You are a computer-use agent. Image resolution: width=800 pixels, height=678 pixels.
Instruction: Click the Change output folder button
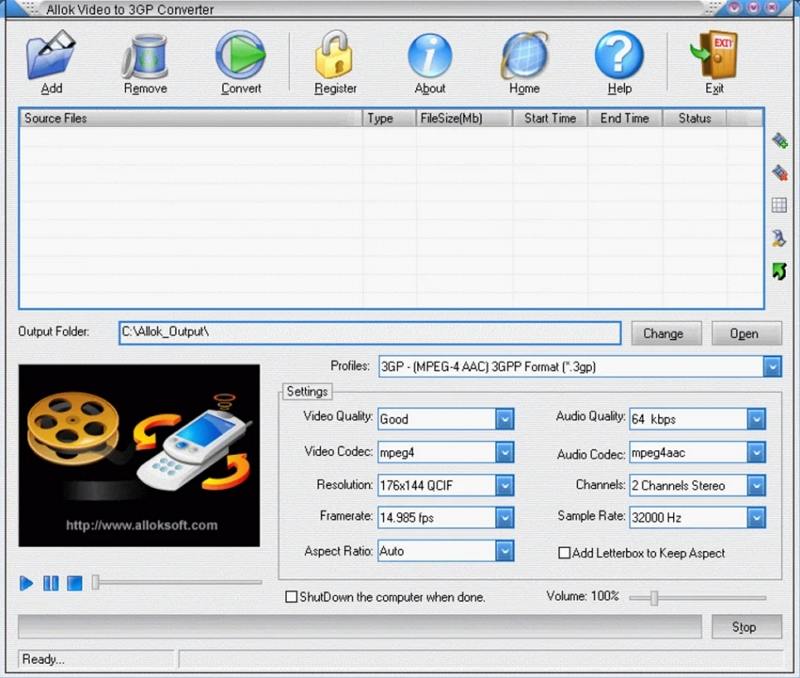tap(663, 334)
